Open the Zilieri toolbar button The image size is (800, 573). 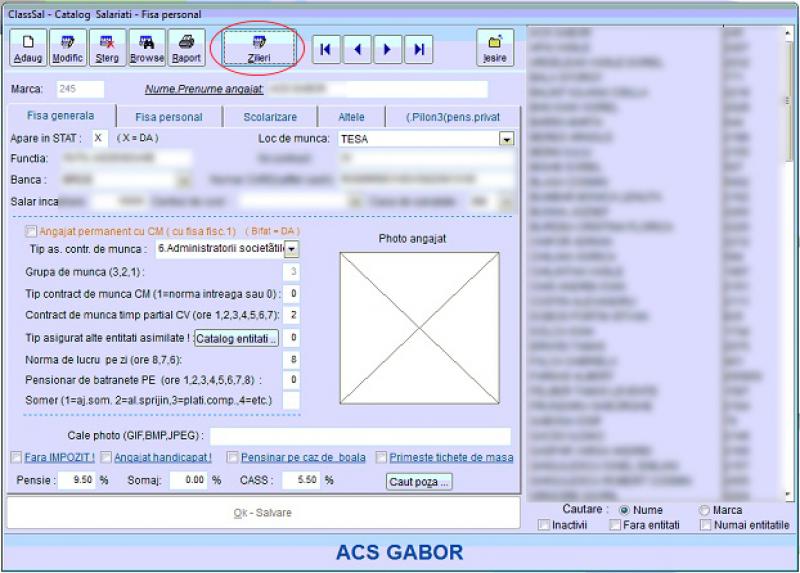point(259,47)
